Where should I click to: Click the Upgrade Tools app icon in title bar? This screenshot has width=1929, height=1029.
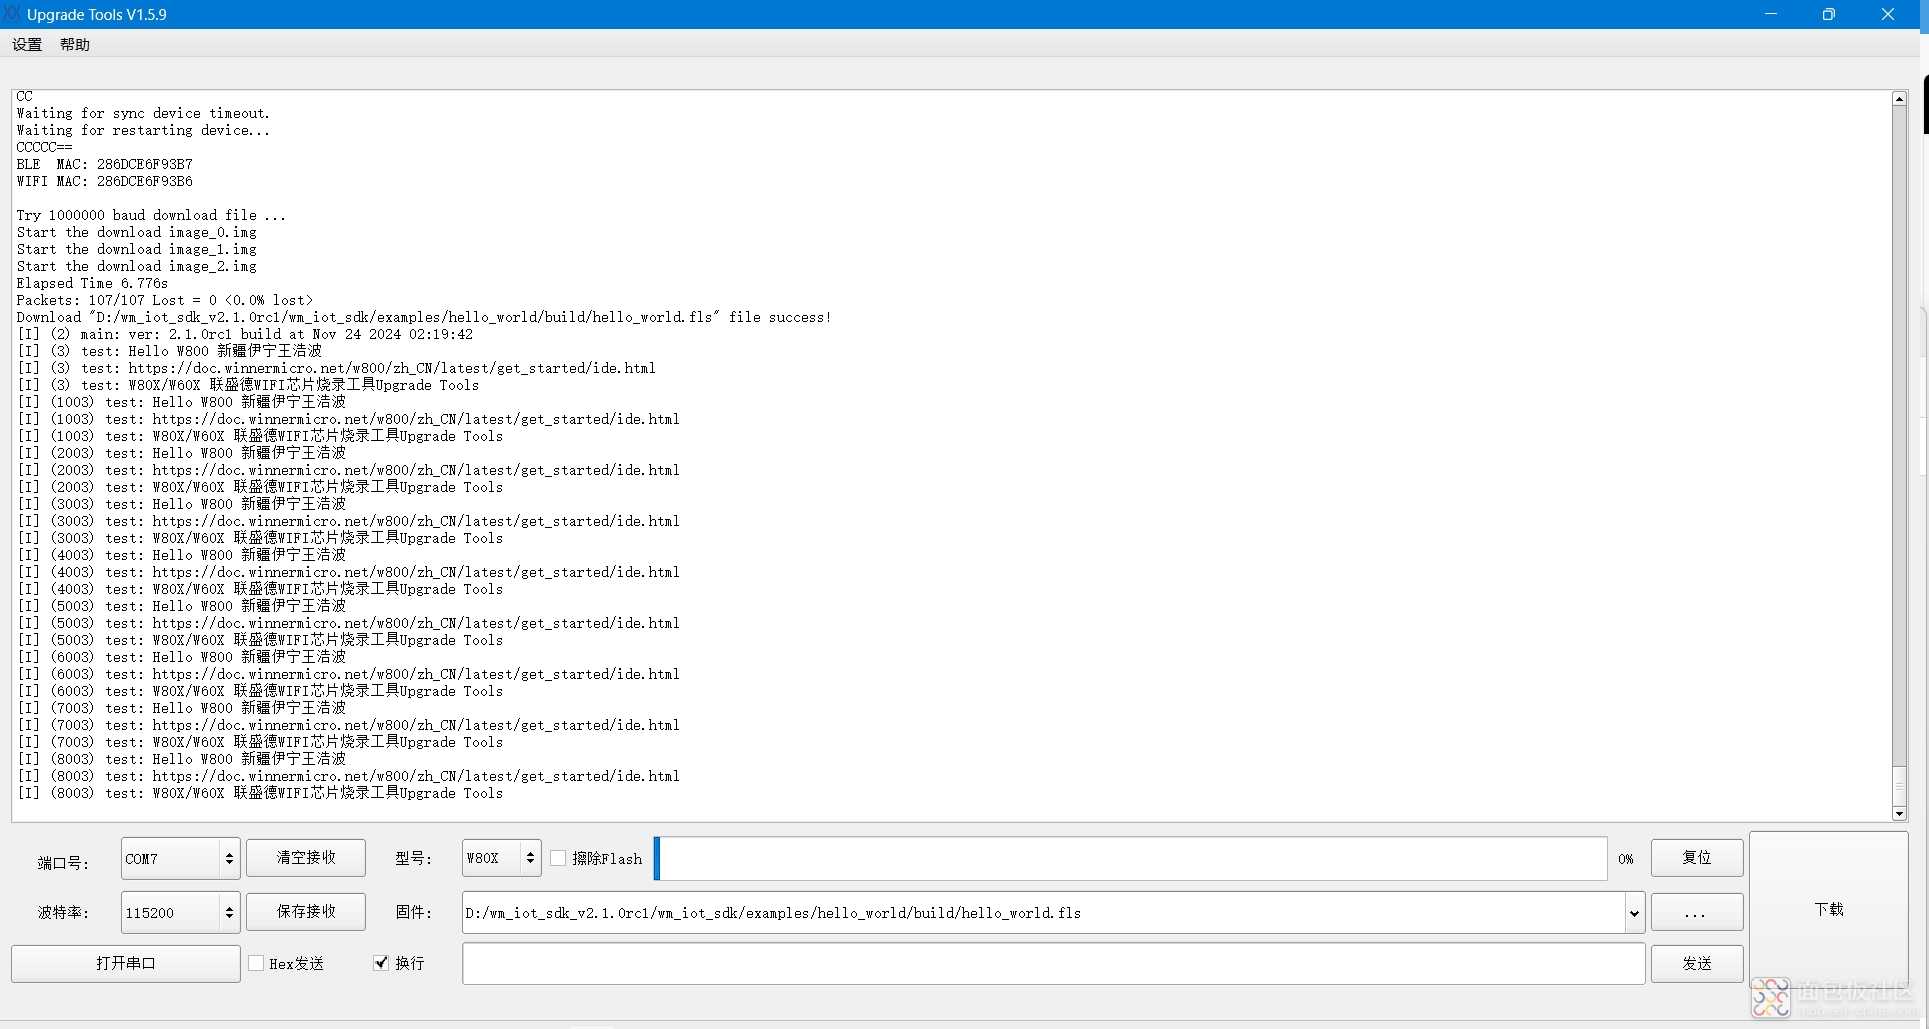11,14
